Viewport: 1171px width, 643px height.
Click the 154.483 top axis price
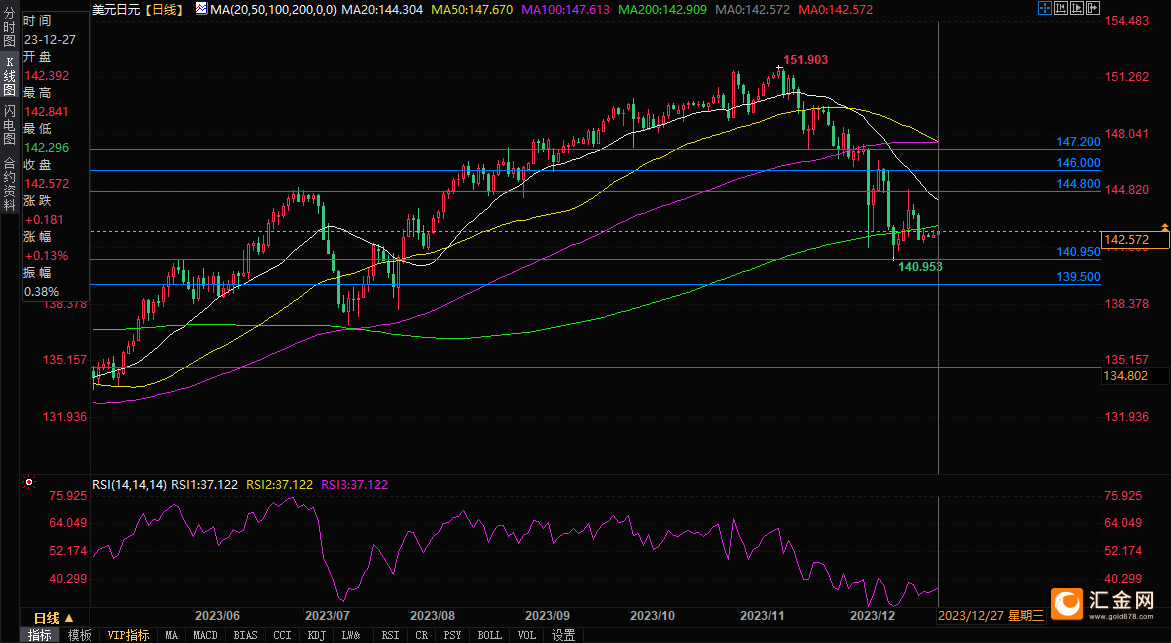click(1127, 21)
